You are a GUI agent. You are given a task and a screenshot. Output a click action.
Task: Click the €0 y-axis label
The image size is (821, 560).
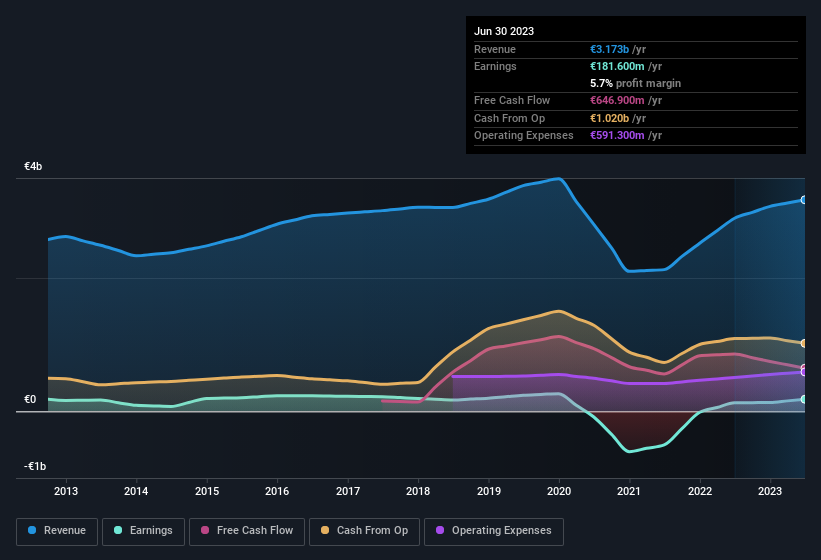click(30, 399)
